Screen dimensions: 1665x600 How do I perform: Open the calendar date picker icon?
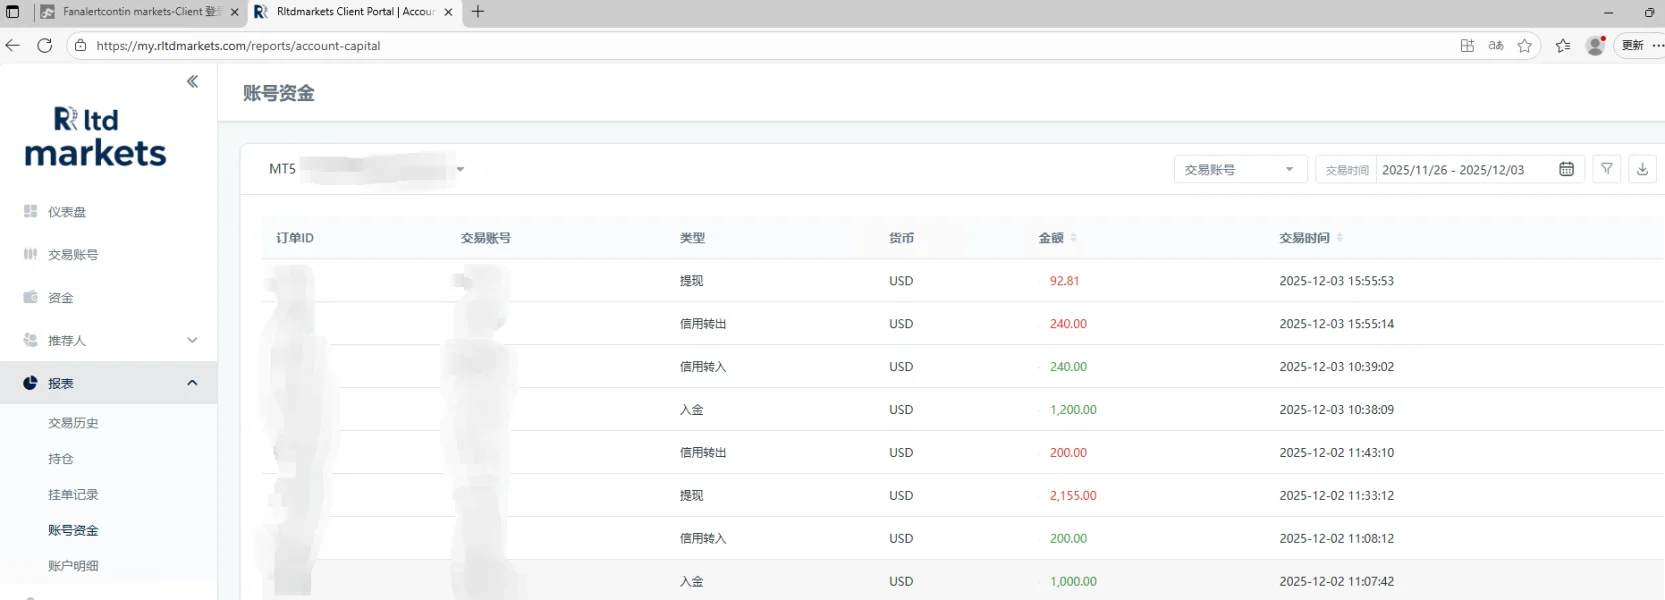[1567, 170]
